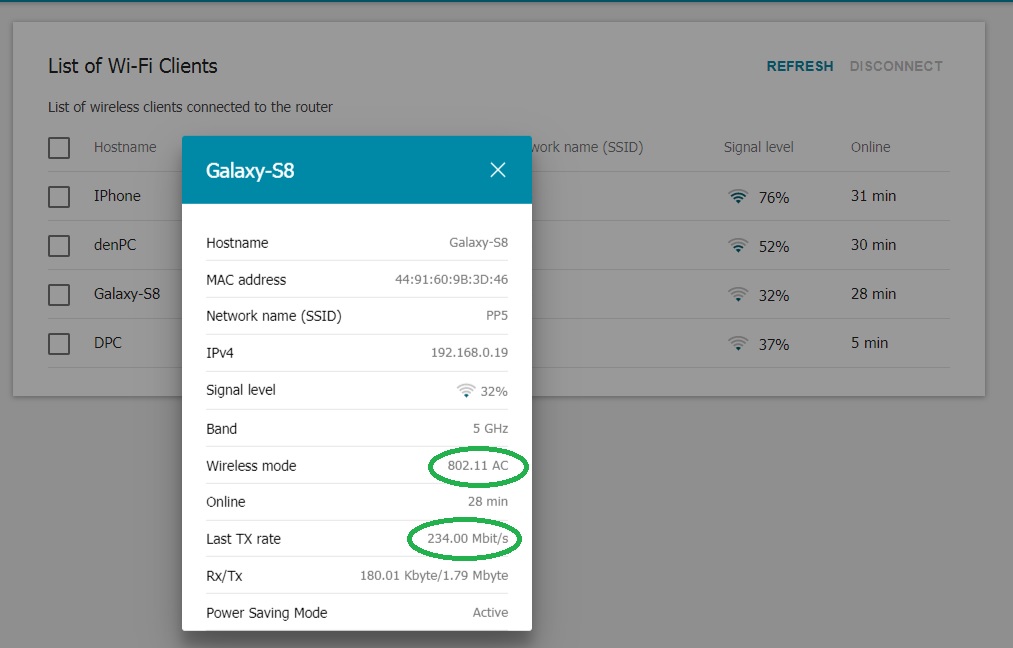Click the signal level icon inside dialog
1013x648 pixels.
(x=466, y=391)
